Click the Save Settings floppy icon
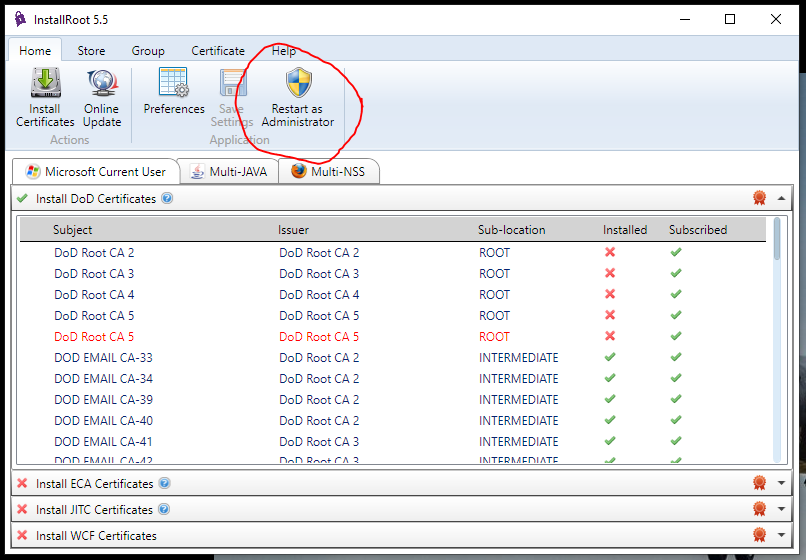Viewport: 806px width, 560px height. coord(233,82)
